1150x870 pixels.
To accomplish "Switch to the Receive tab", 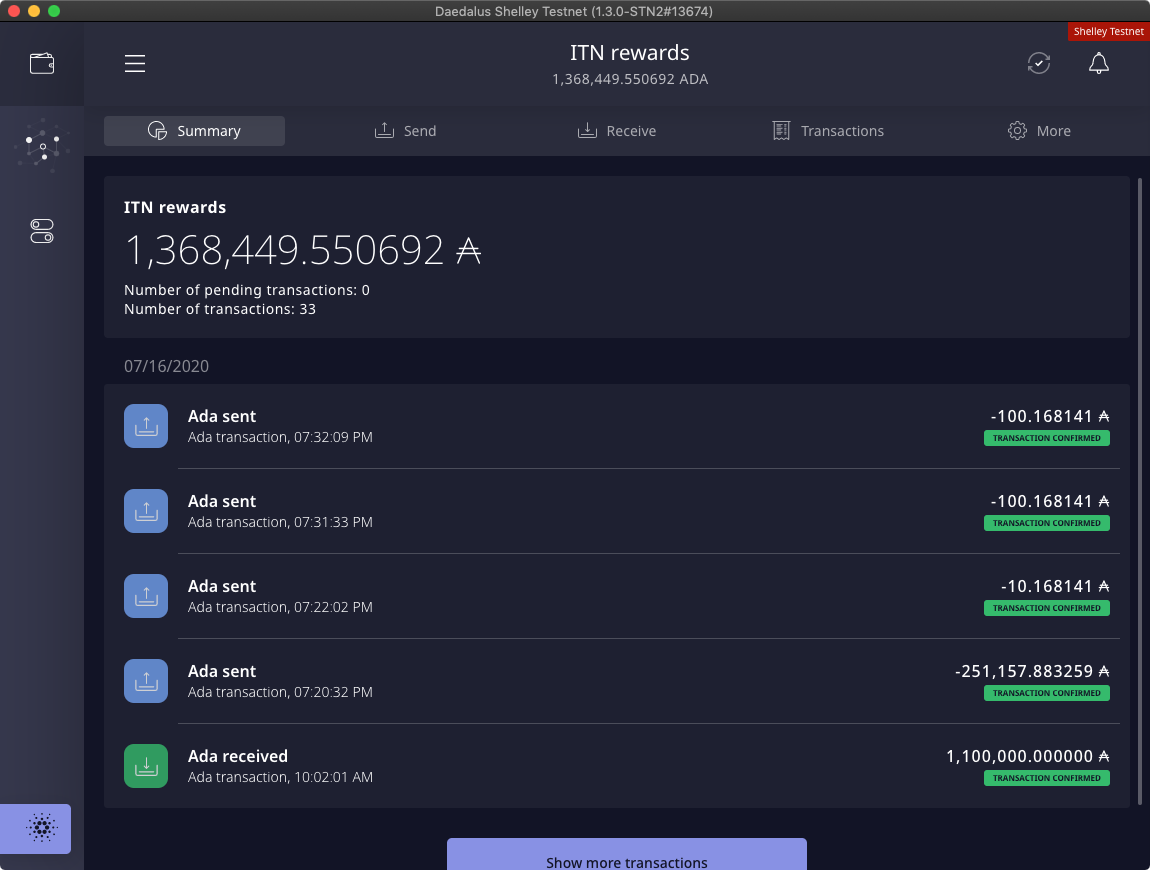I will (617, 131).
